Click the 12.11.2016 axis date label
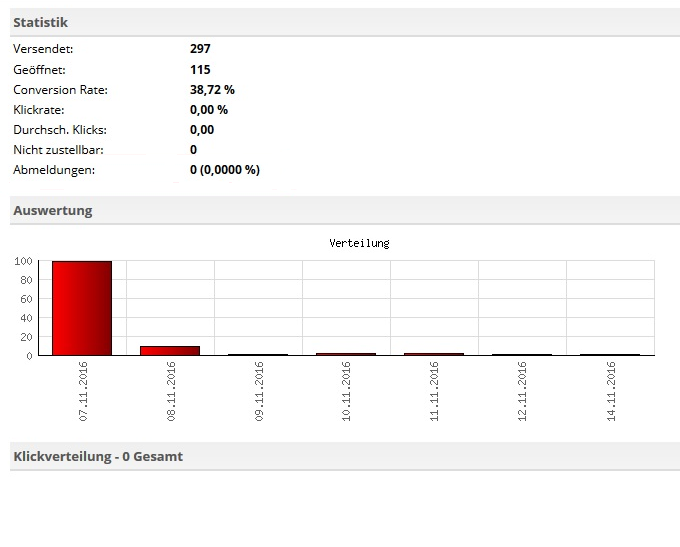This screenshot has width=680, height=547. pos(522,391)
